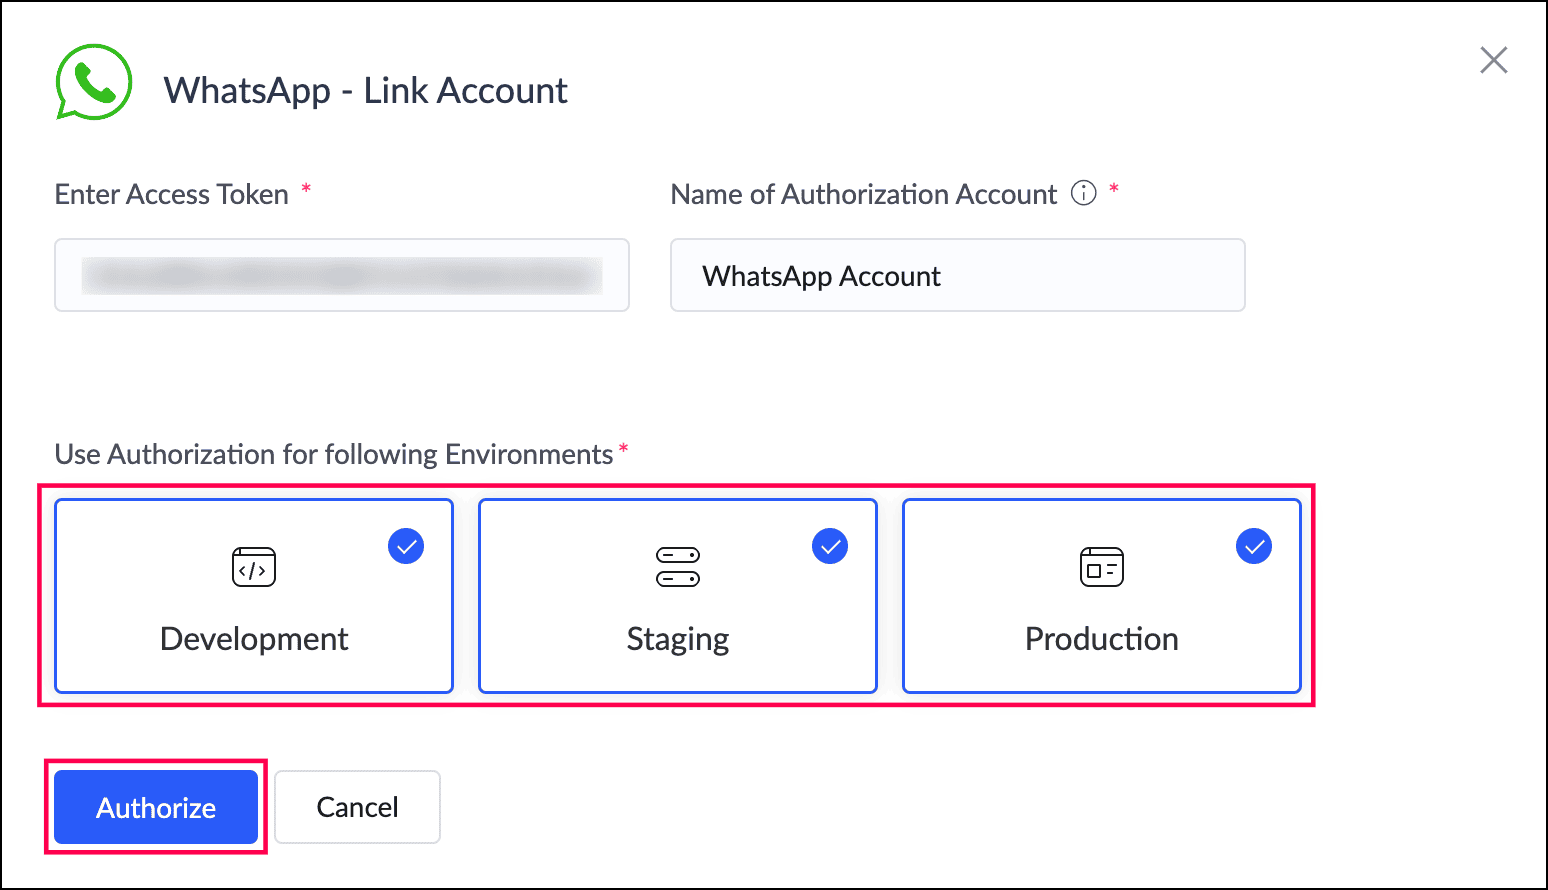Click the "Enter Access Token" label
1548x890 pixels.
coord(172,194)
